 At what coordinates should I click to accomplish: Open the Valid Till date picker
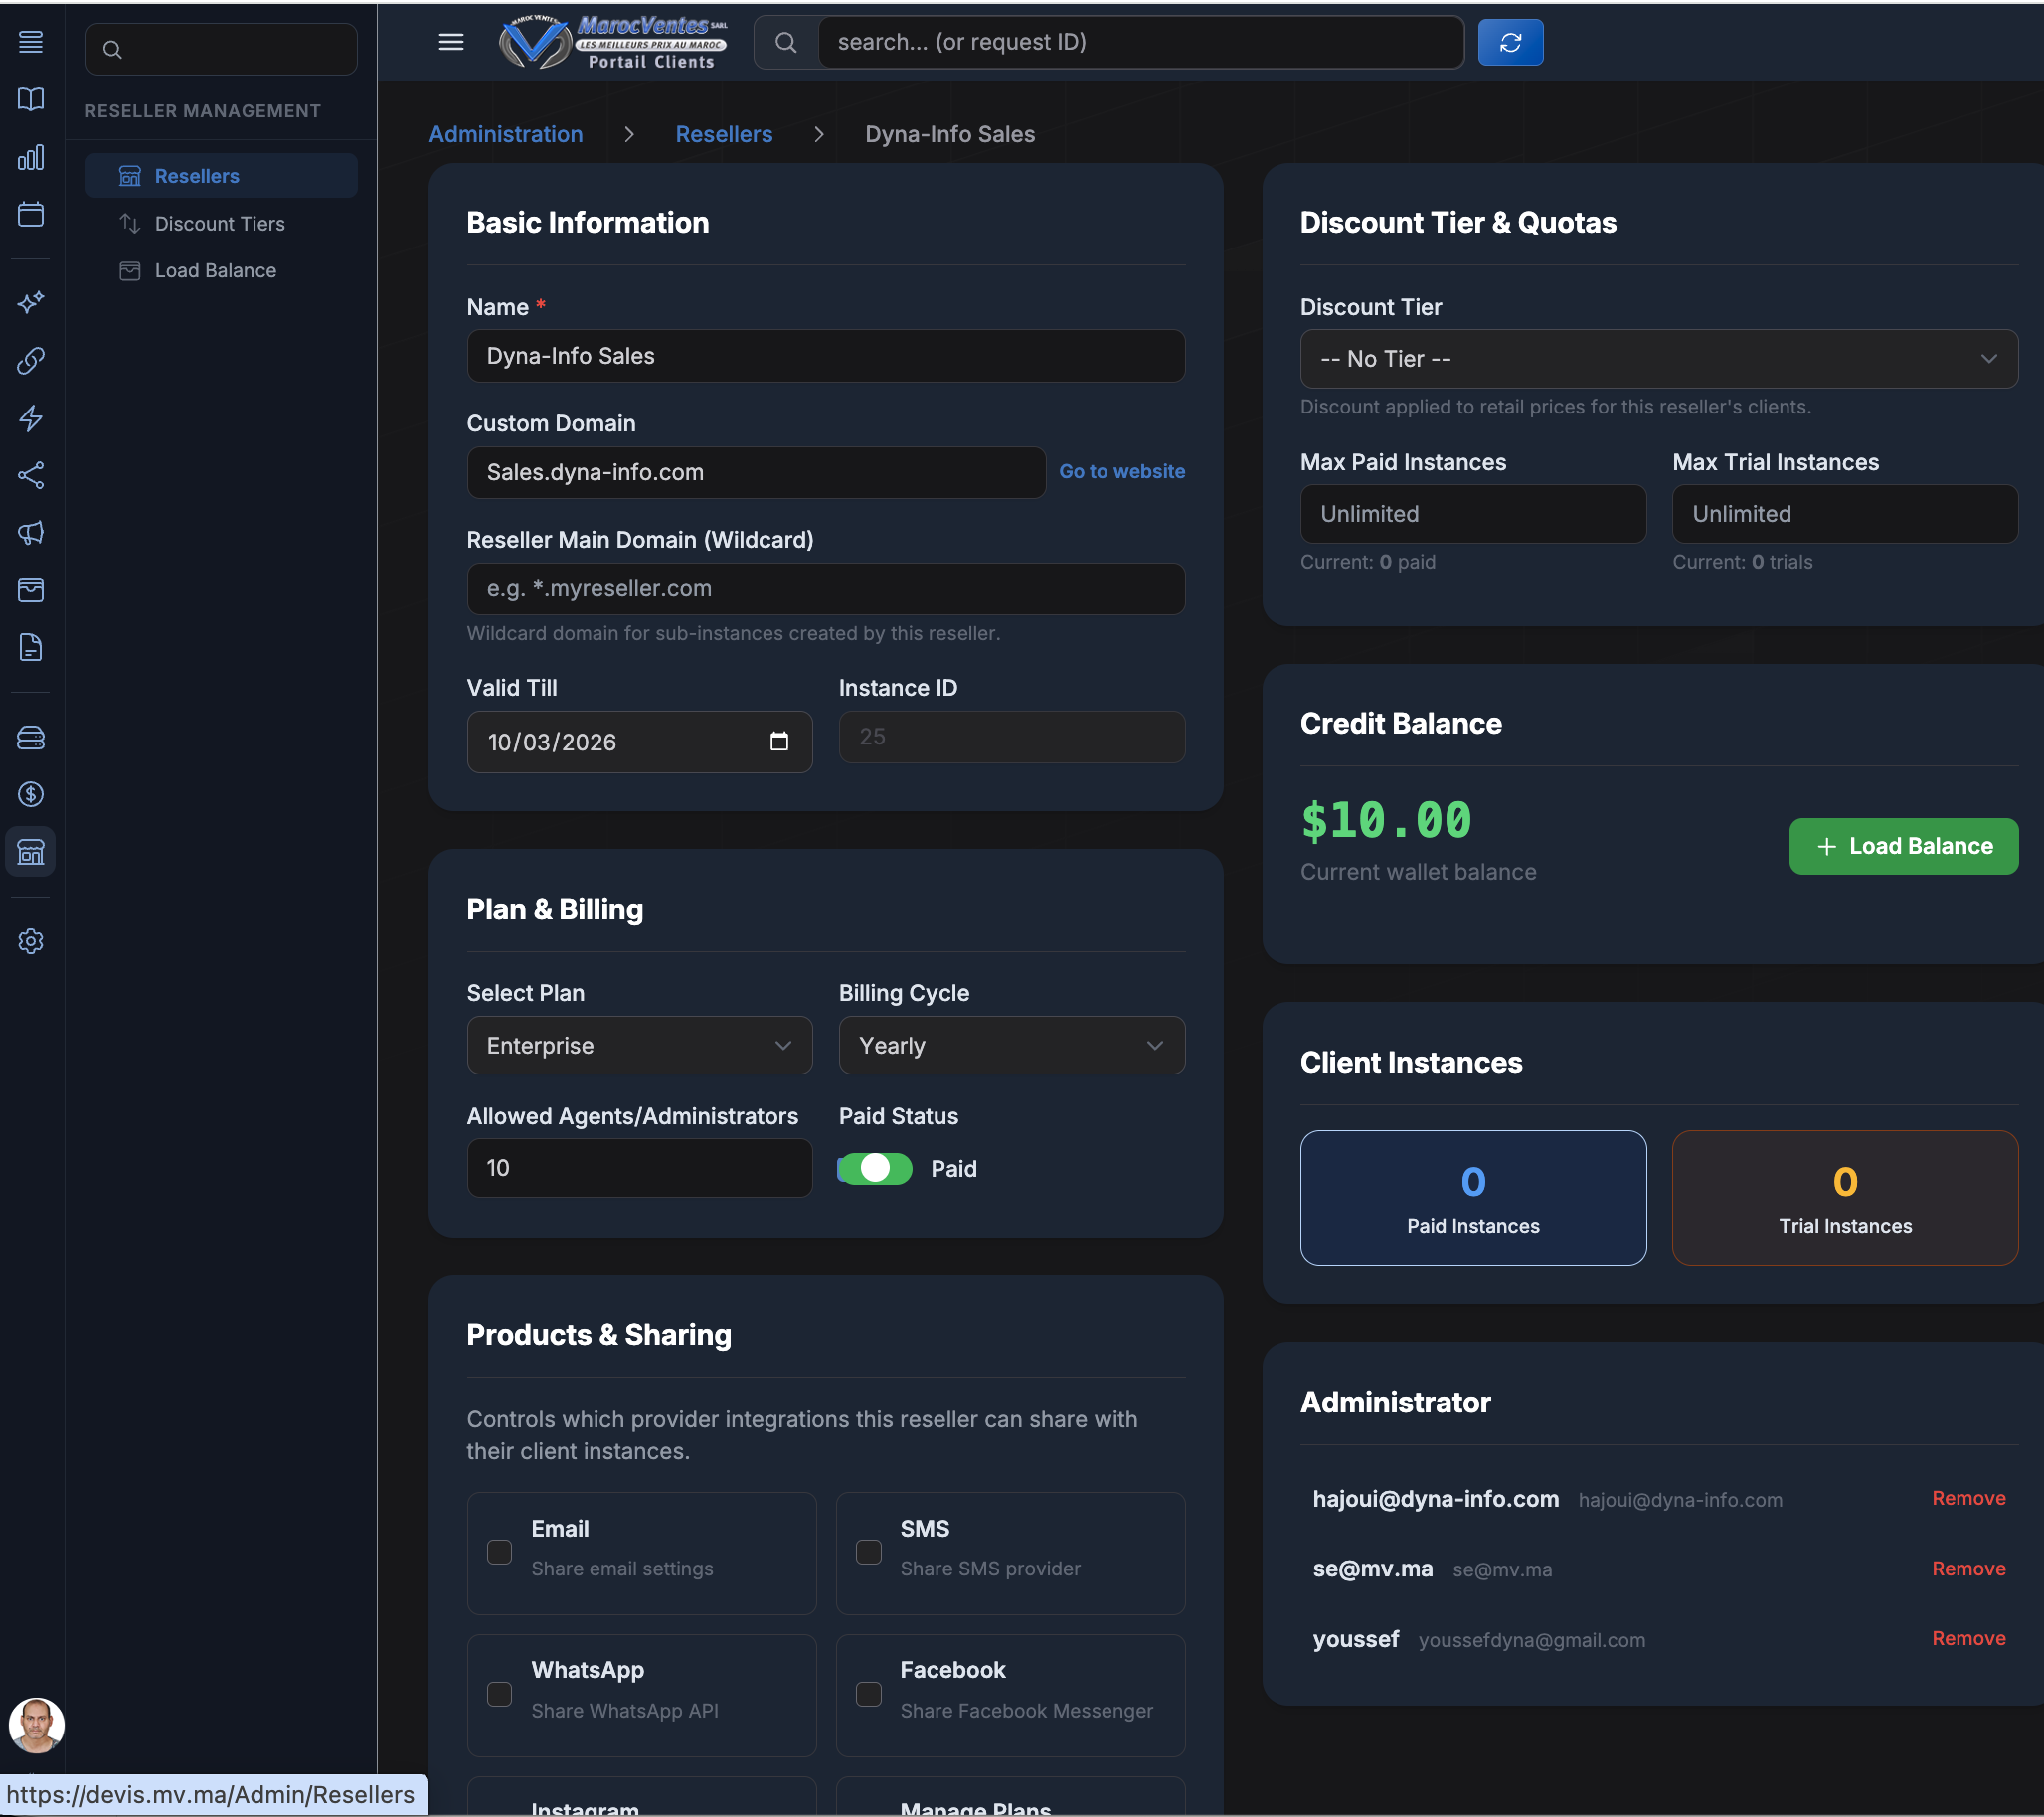click(x=779, y=742)
